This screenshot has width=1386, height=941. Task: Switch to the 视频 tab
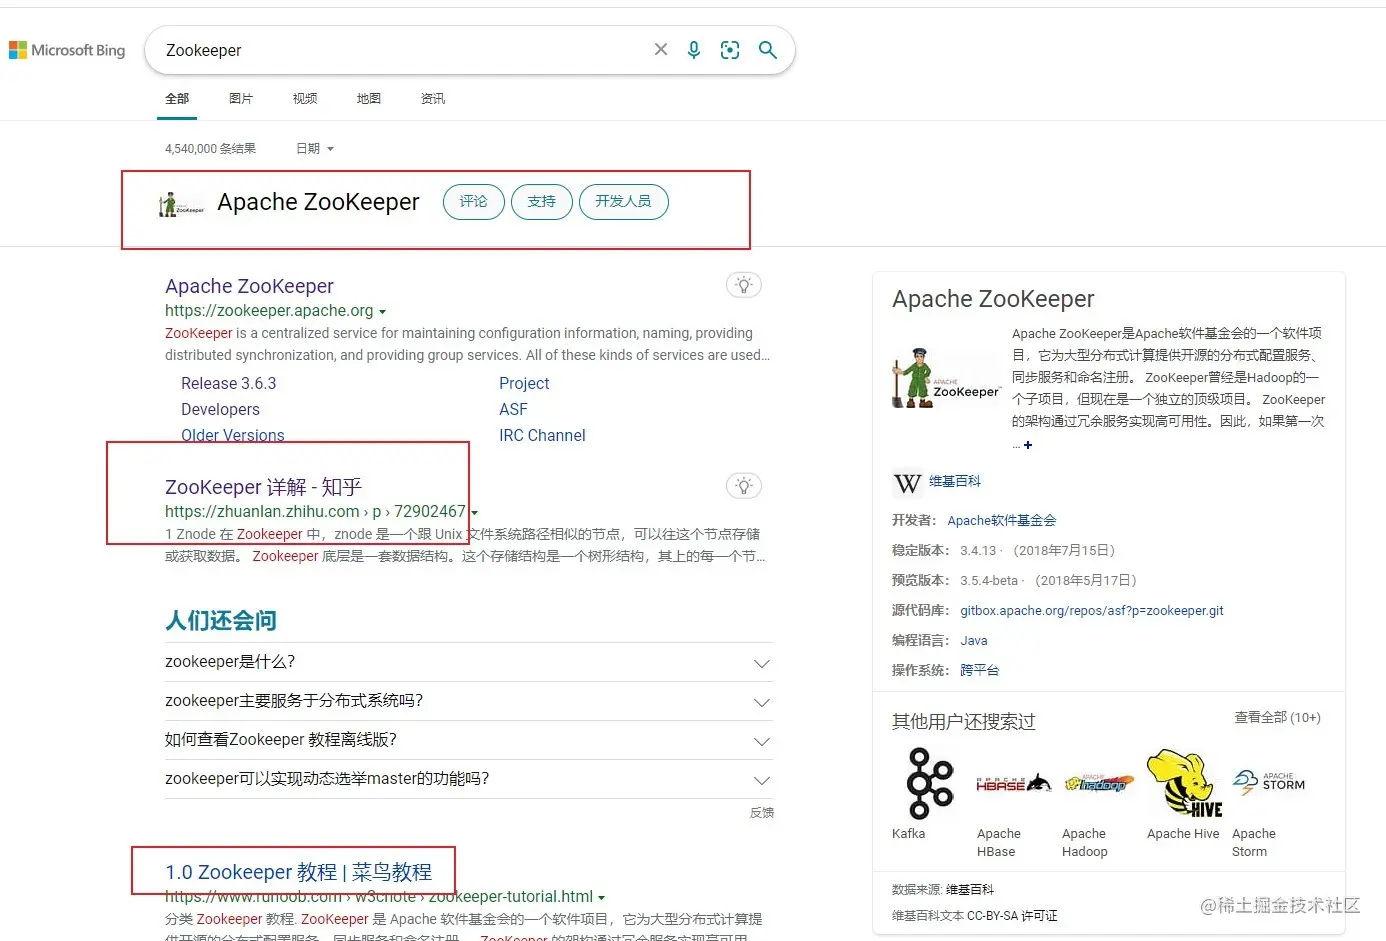click(x=305, y=98)
